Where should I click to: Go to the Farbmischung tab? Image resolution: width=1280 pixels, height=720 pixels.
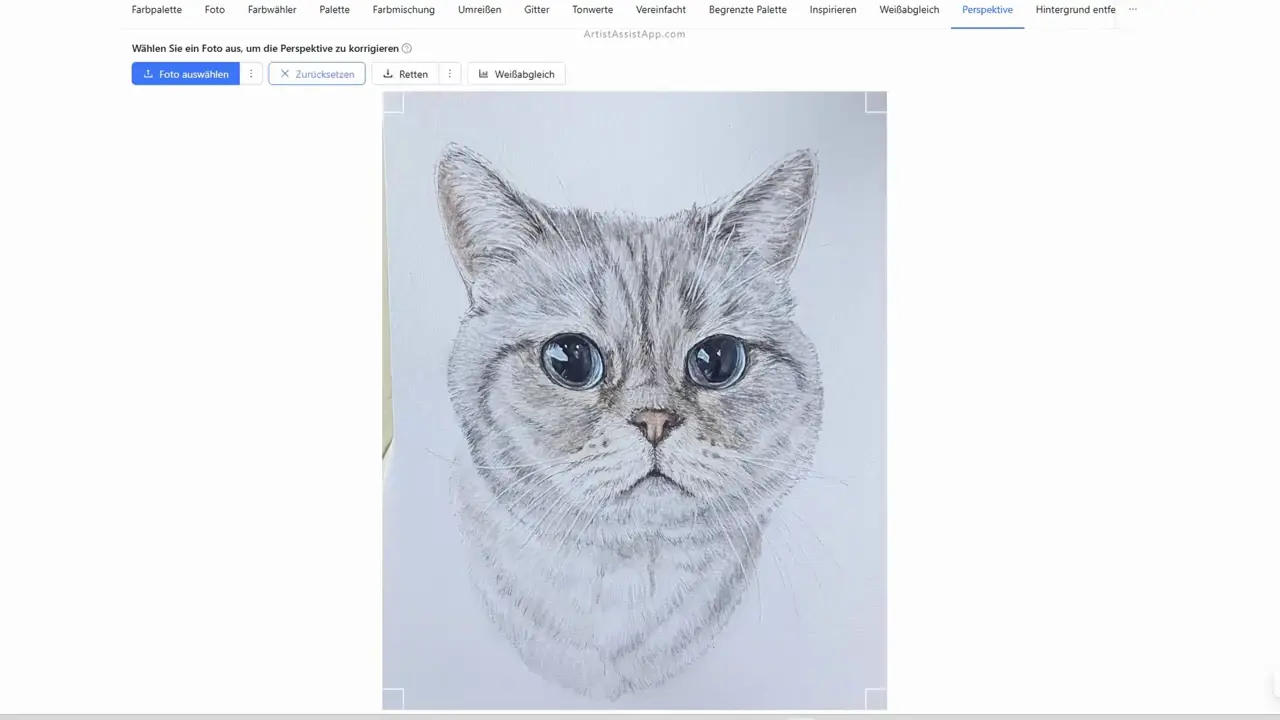[x=403, y=10]
